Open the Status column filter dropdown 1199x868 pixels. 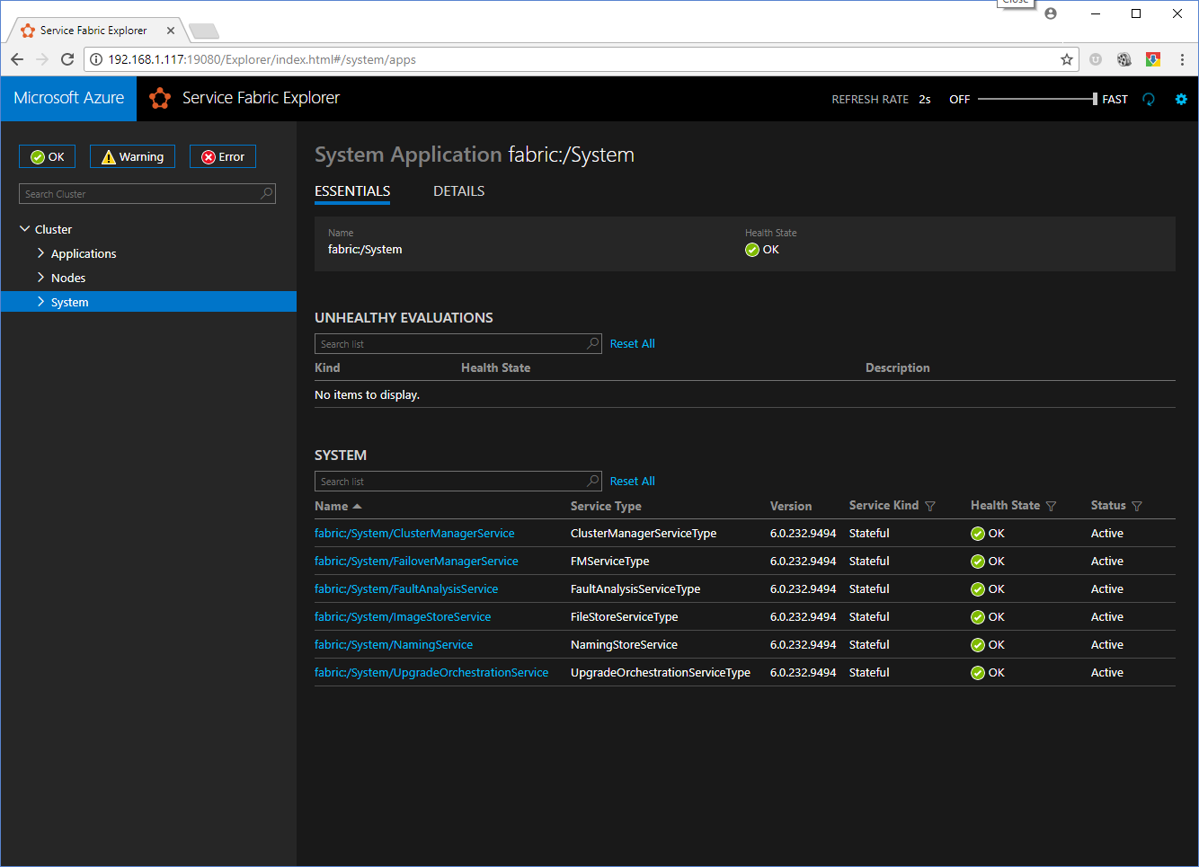pos(1136,506)
